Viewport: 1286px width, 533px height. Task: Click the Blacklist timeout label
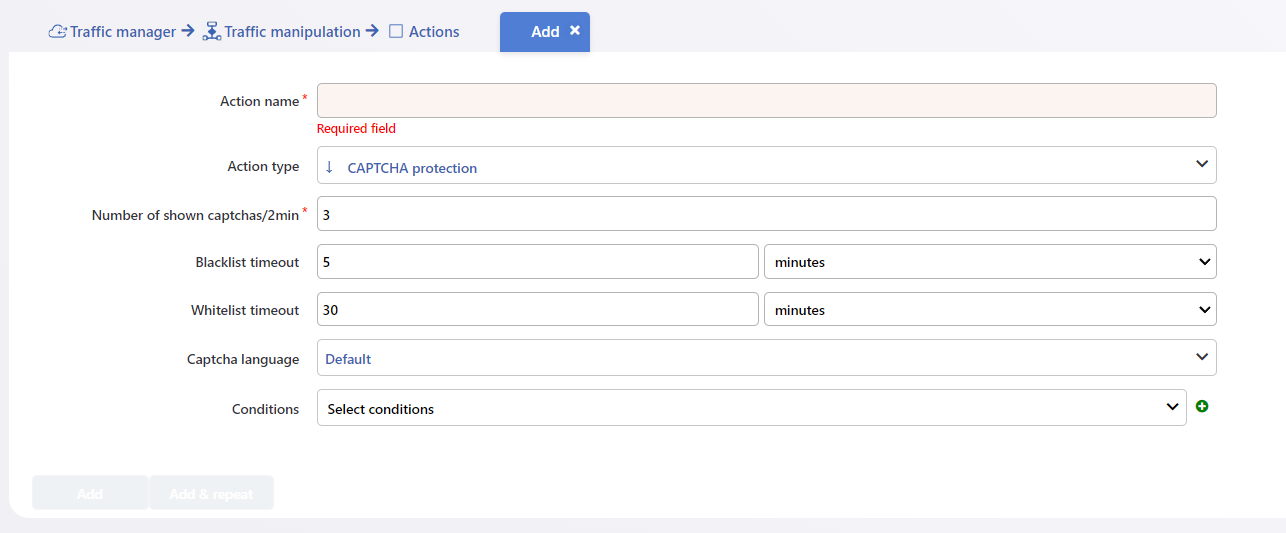[x=247, y=262]
